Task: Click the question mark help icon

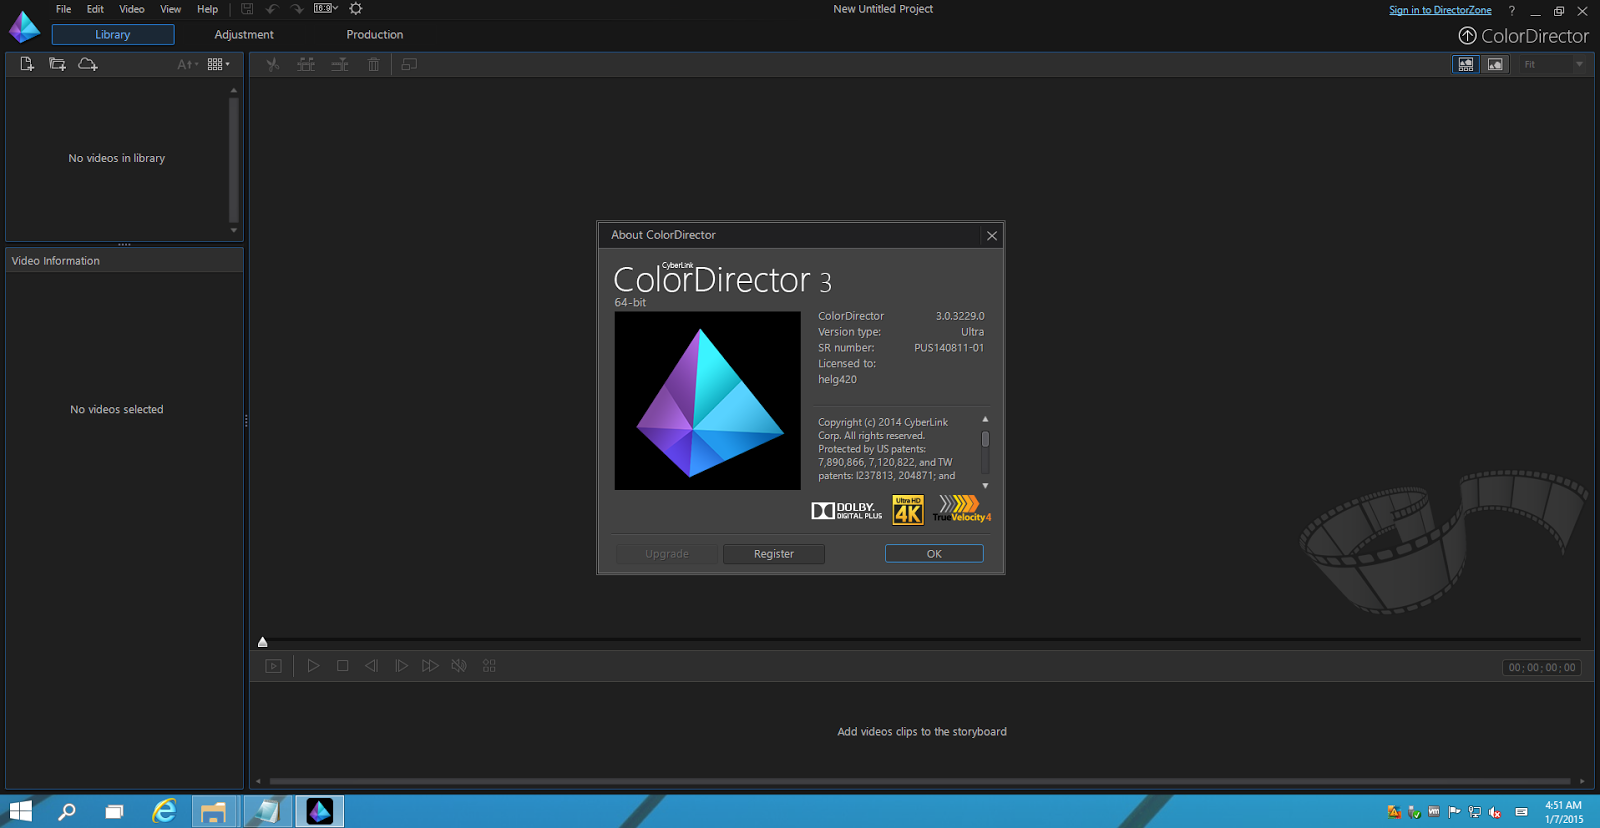Action: [1512, 11]
